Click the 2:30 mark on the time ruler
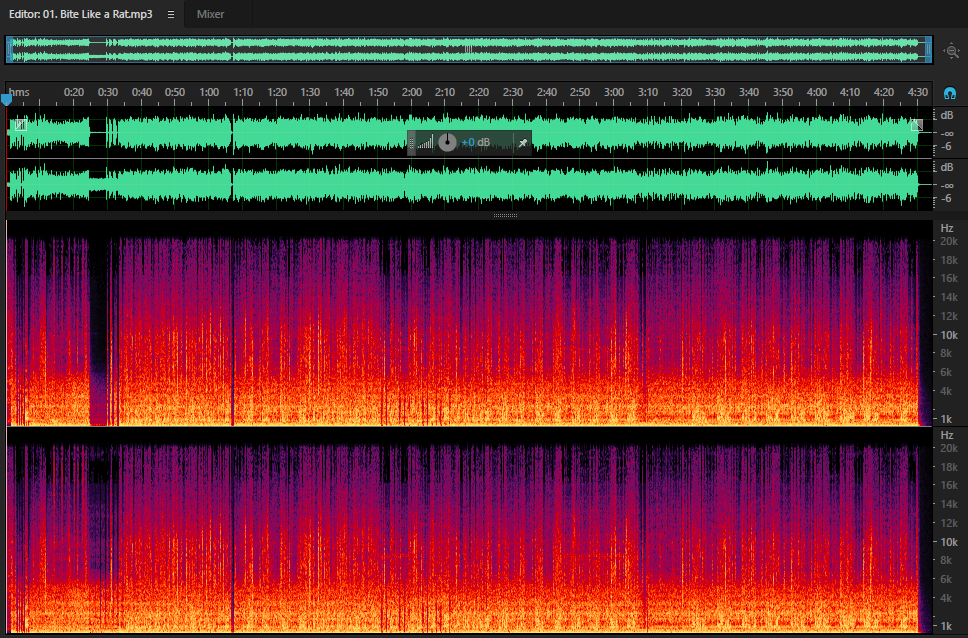 tap(512, 92)
